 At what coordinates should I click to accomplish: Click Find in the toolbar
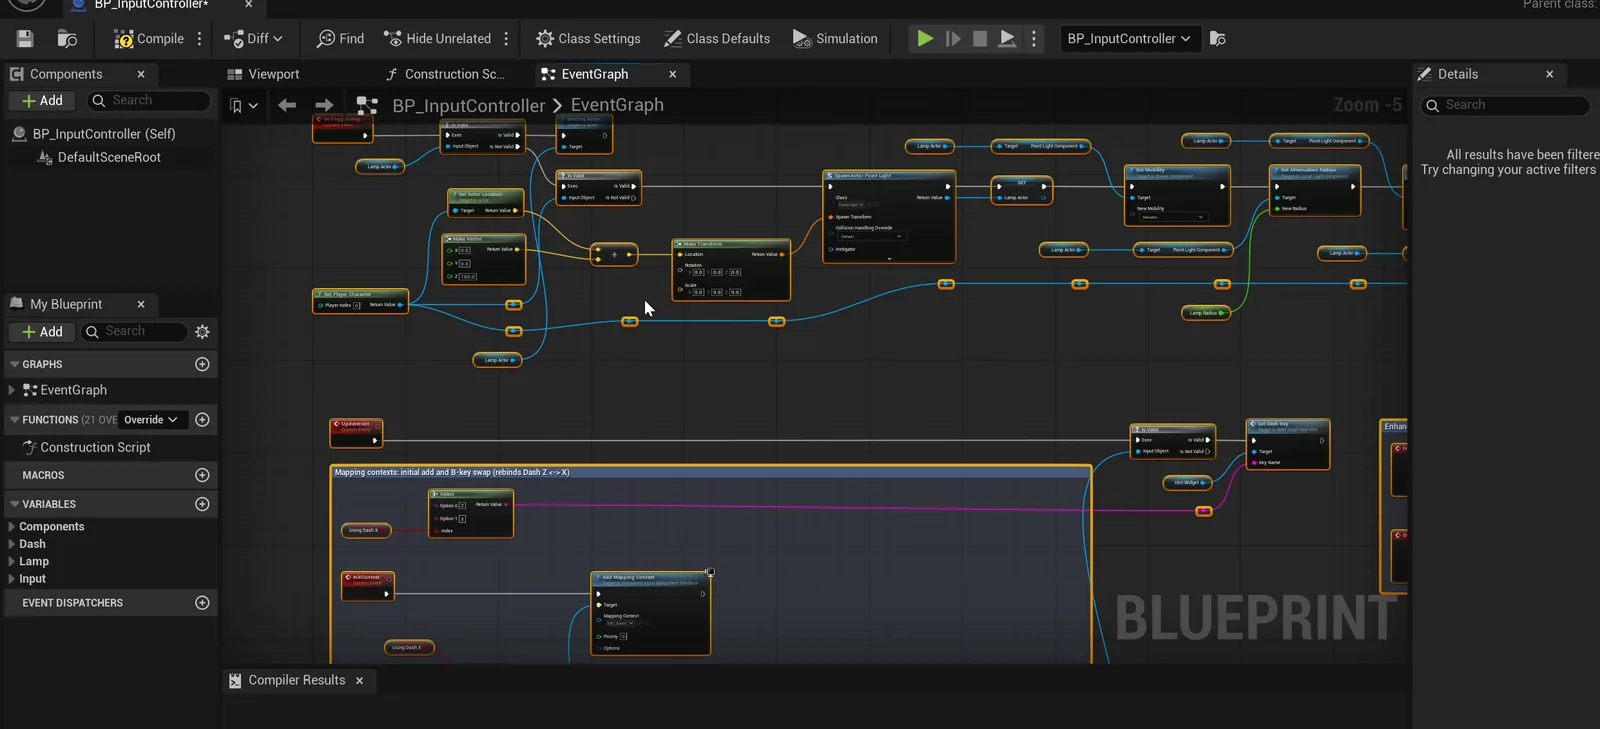(340, 39)
